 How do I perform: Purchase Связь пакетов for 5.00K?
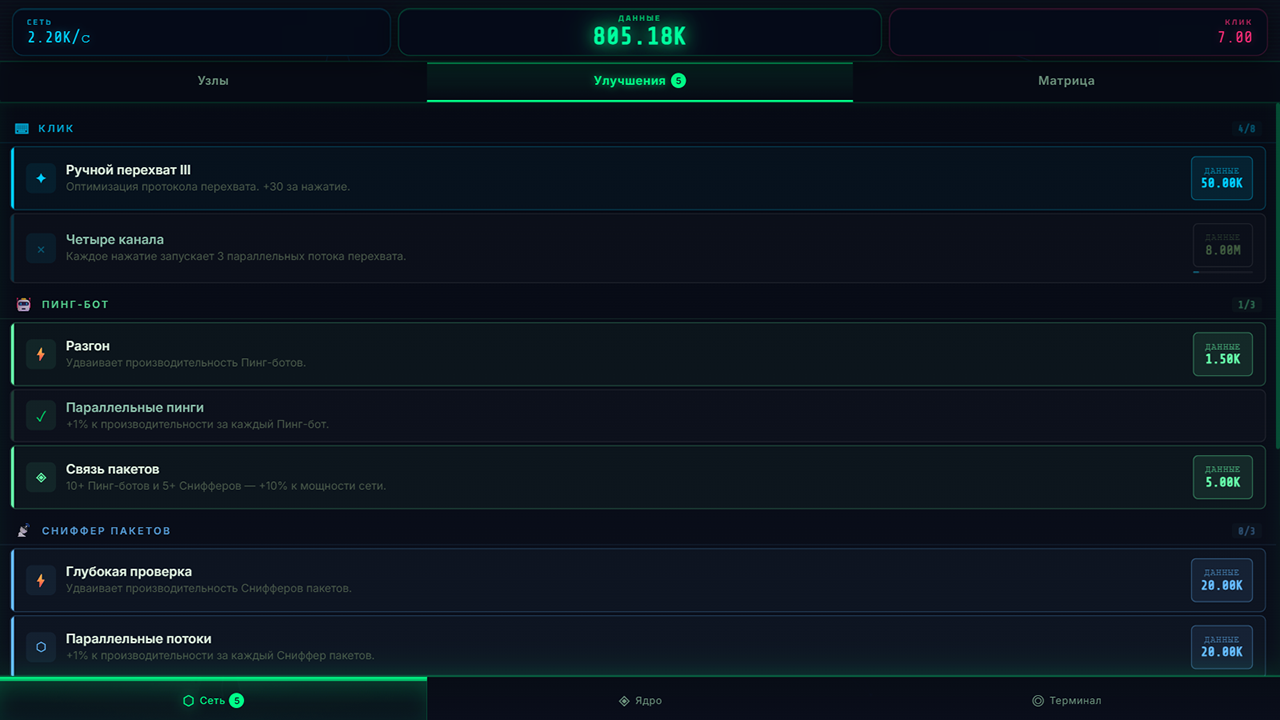[x=1222, y=477]
